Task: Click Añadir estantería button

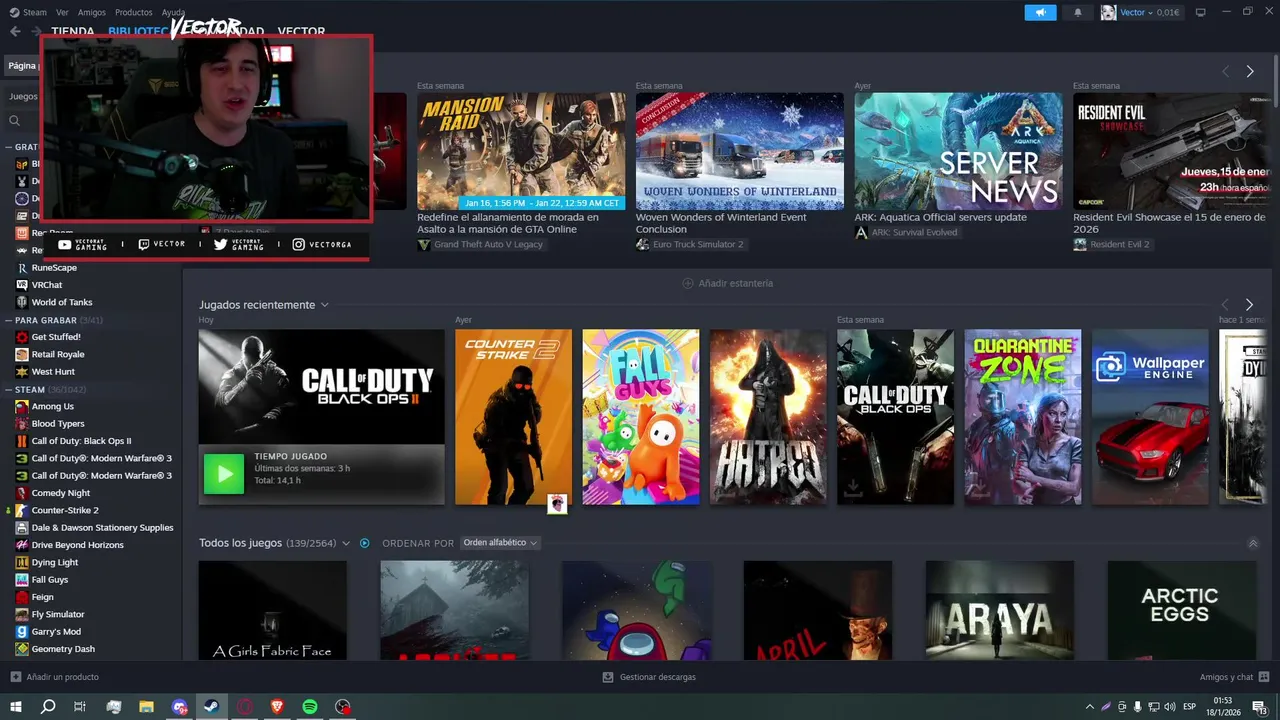Action: click(727, 283)
